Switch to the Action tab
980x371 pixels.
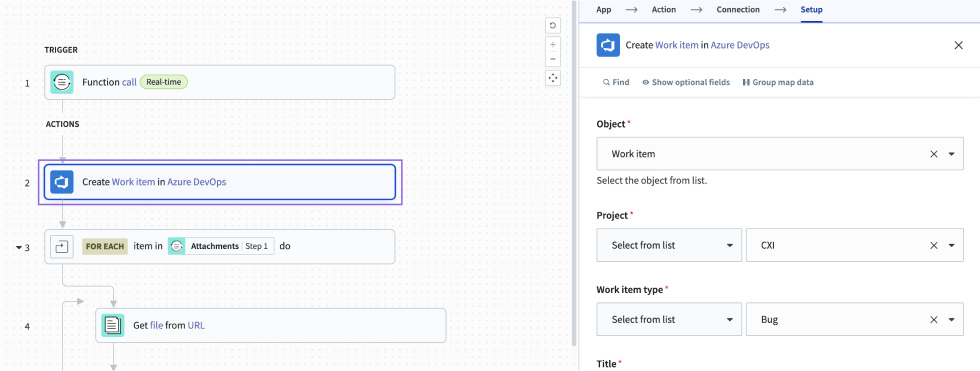pyautogui.click(x=664, y=9)
